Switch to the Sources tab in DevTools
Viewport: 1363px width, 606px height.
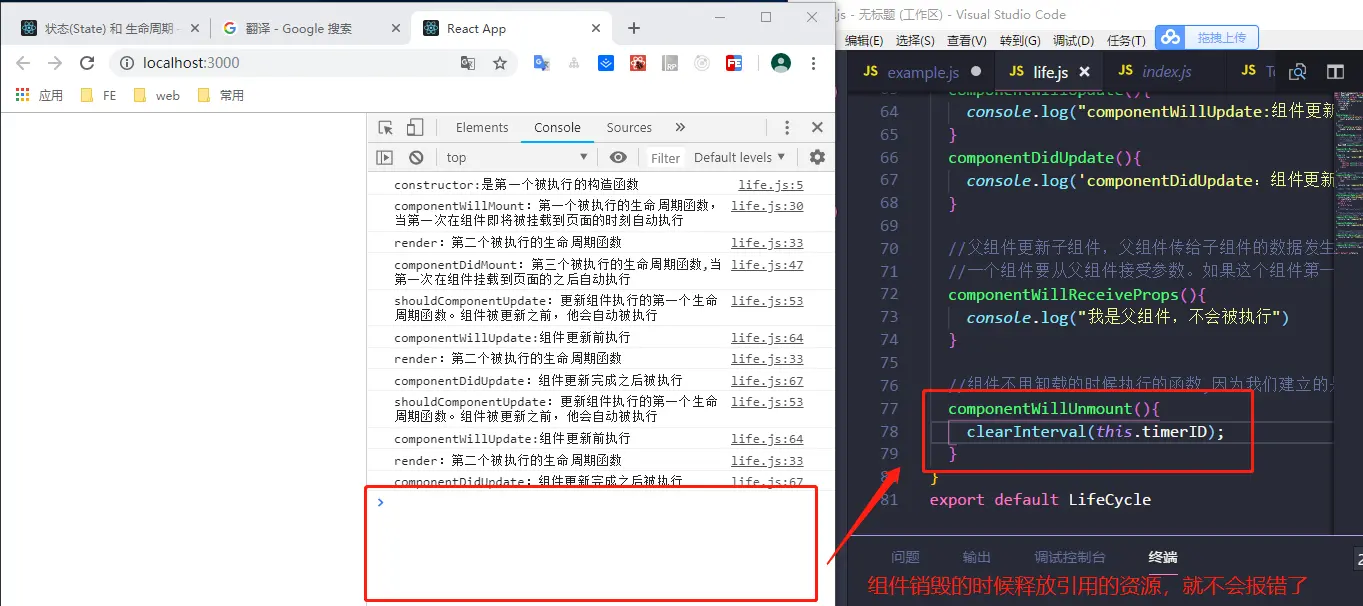tap(629, 127)
